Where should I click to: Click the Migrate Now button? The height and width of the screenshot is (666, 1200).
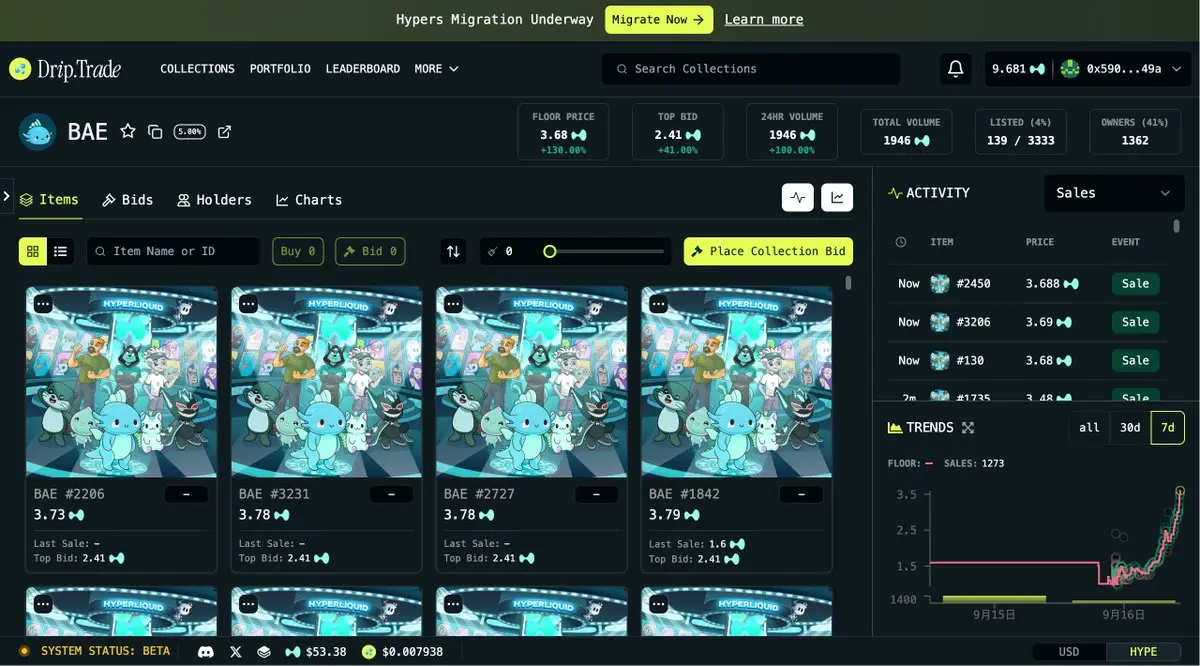coord(659,20)
